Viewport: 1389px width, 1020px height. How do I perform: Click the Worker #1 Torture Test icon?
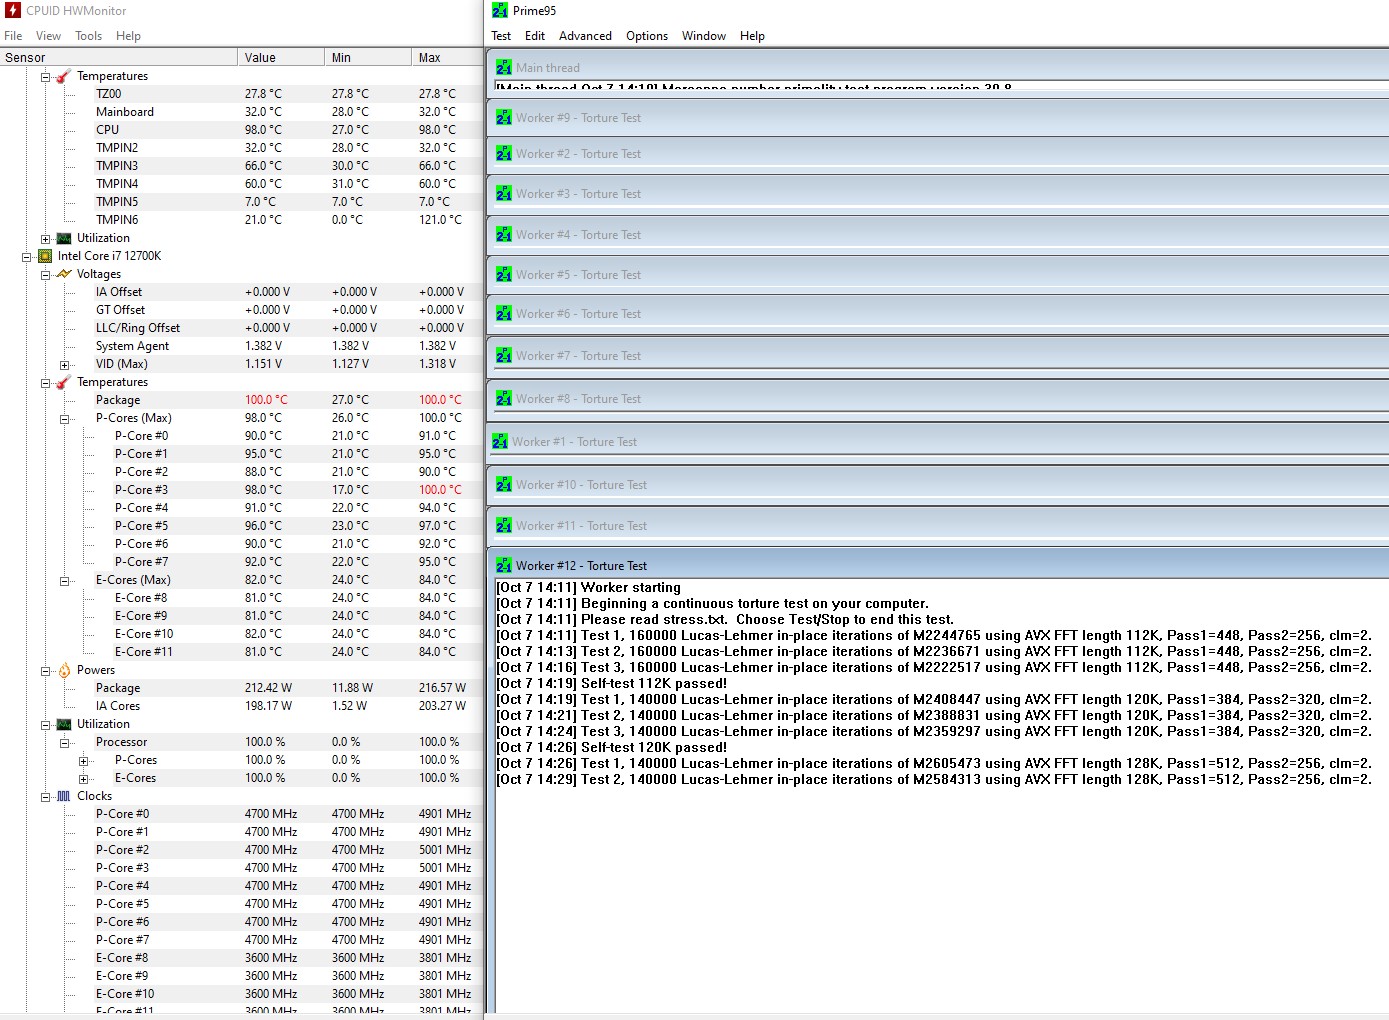(x=500, y=442)
